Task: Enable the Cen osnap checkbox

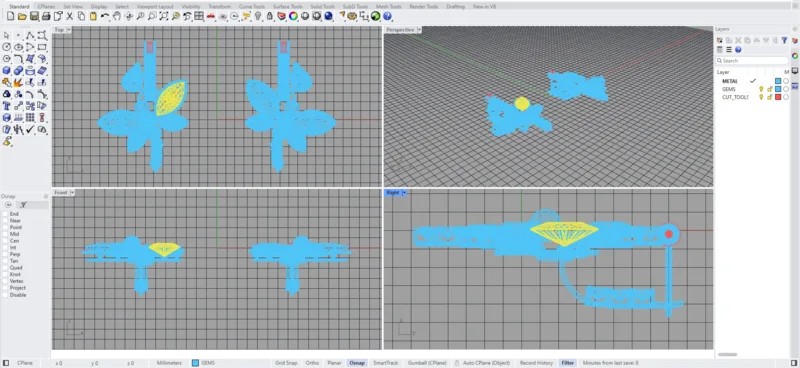Action: tap(5, 240)
